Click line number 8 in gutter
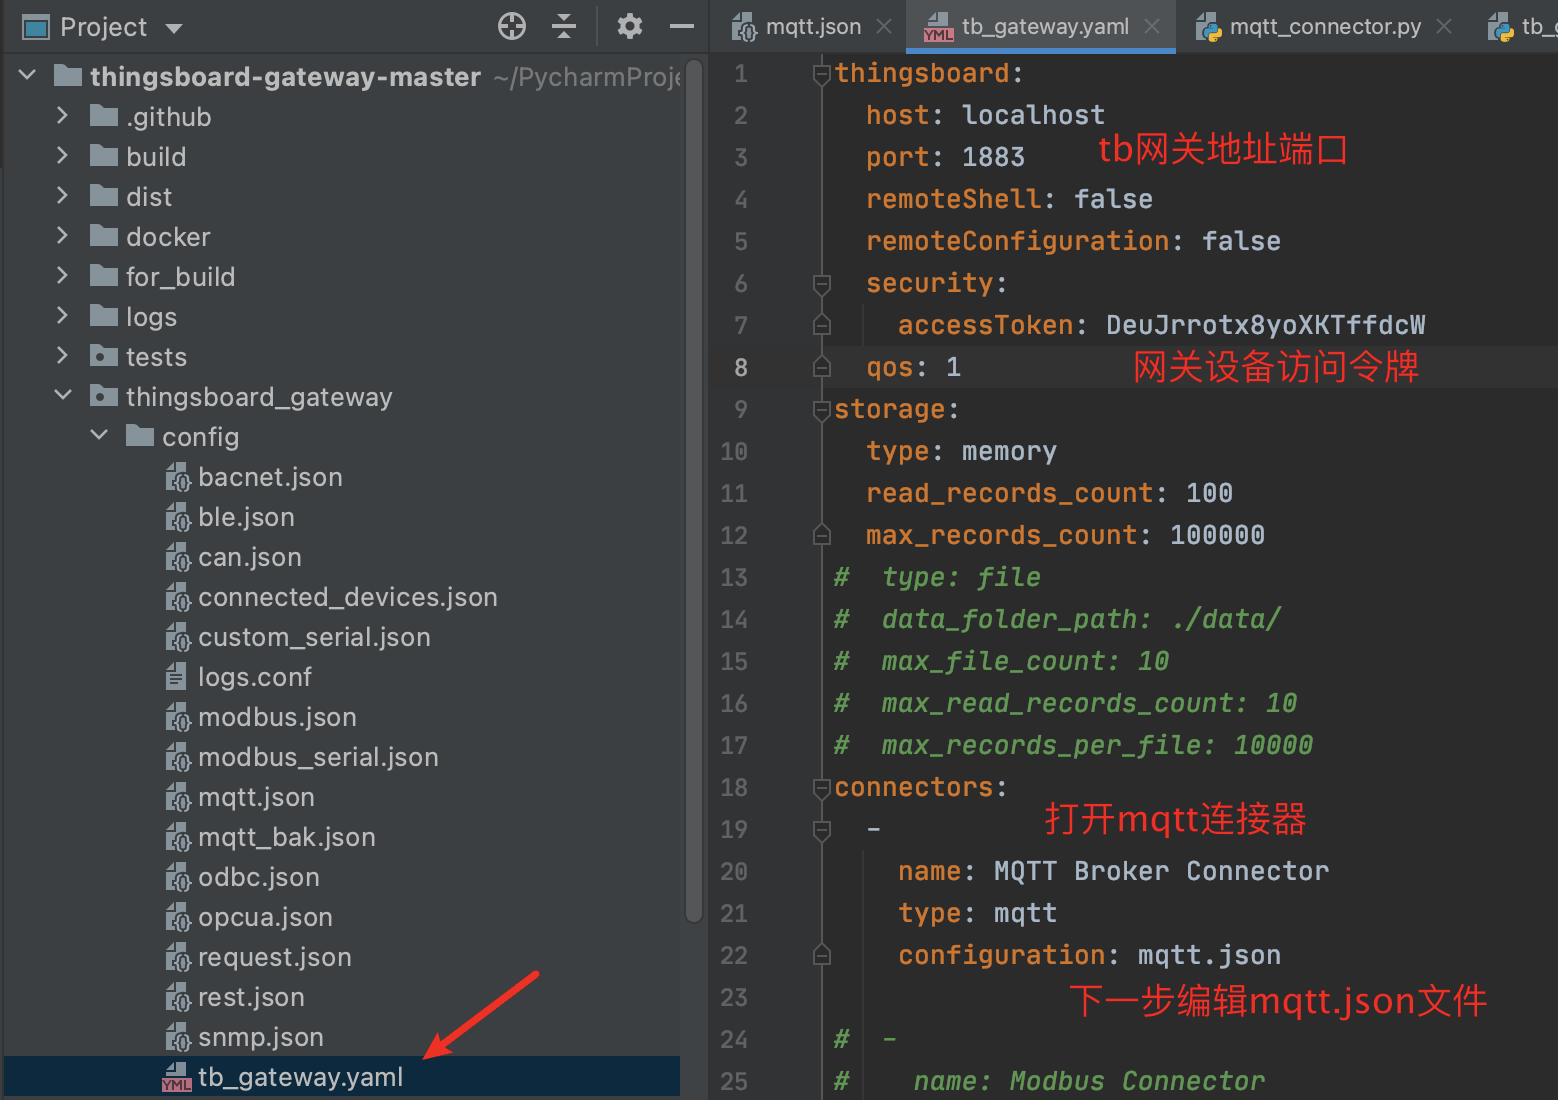The image size is (1558, 1100). (x=740, y=367)
